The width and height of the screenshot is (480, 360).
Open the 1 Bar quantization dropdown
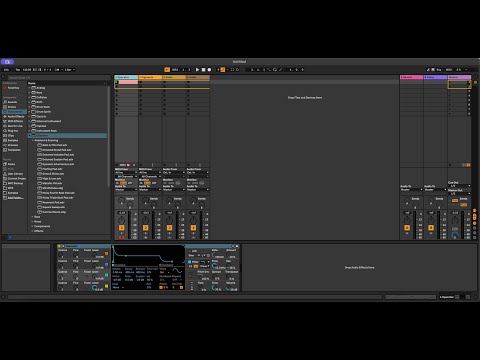click(69, 70)
